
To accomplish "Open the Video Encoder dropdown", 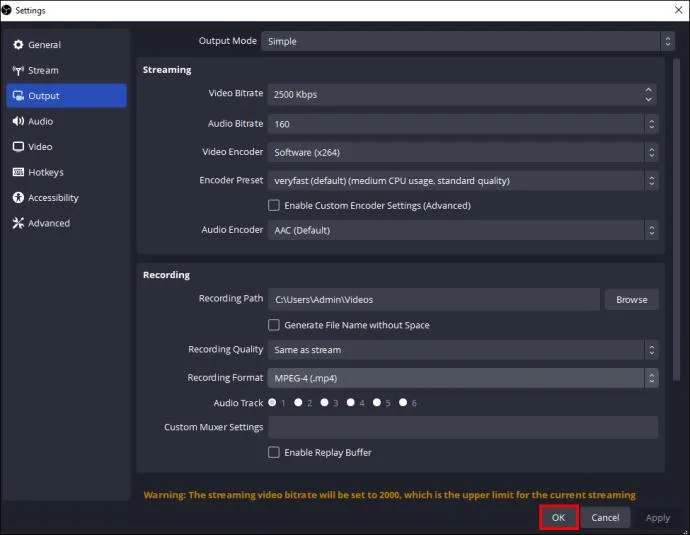I will (463, 153).
